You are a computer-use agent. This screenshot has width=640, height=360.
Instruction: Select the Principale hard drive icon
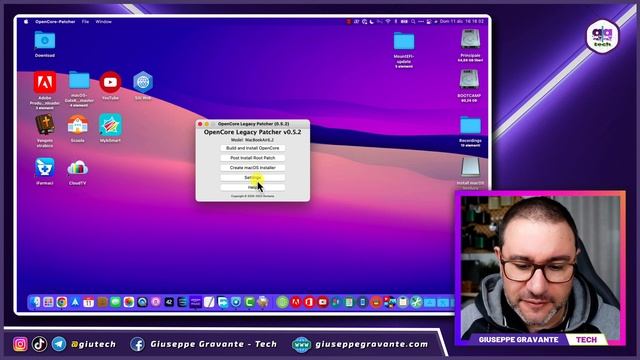[470, 40]
